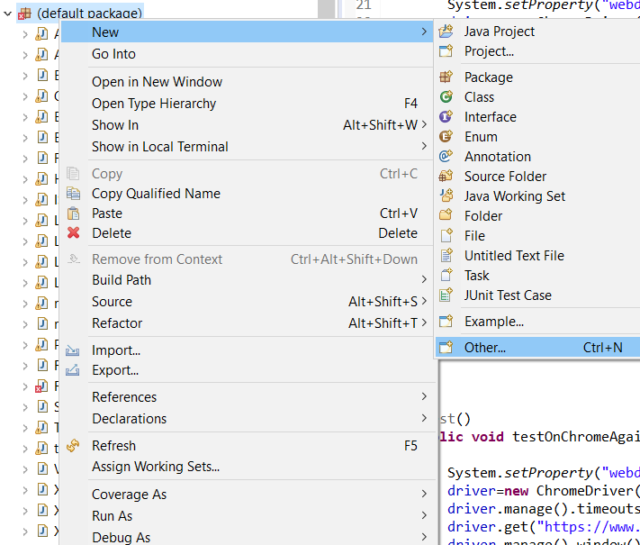Click the package explorer vertical scrollbar
The image size is (640, 545).
coord(327,9)
